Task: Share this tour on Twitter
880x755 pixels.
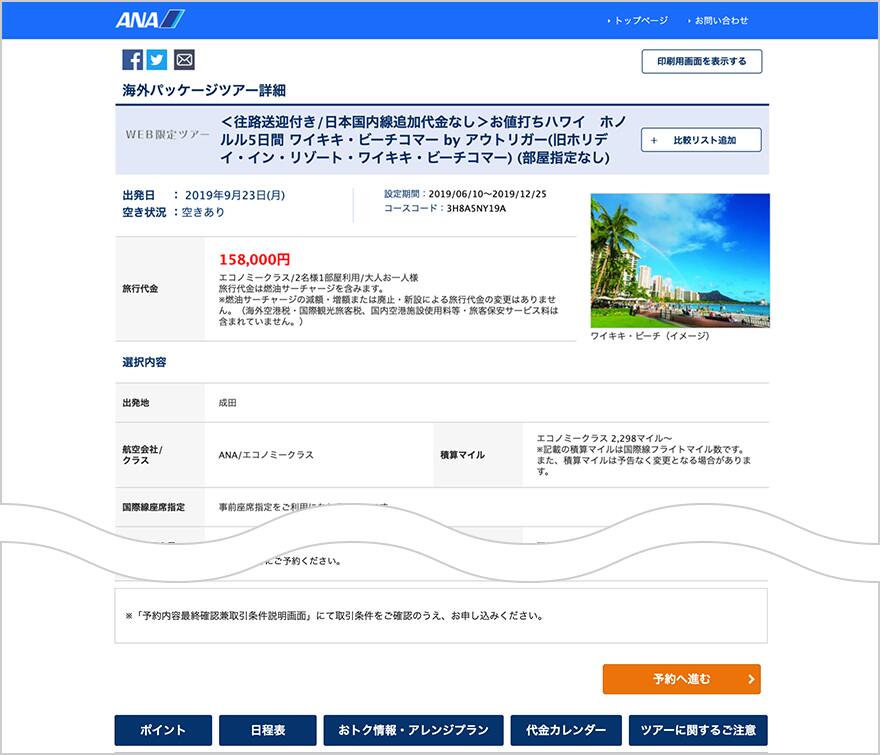Action: coord(157,60)
